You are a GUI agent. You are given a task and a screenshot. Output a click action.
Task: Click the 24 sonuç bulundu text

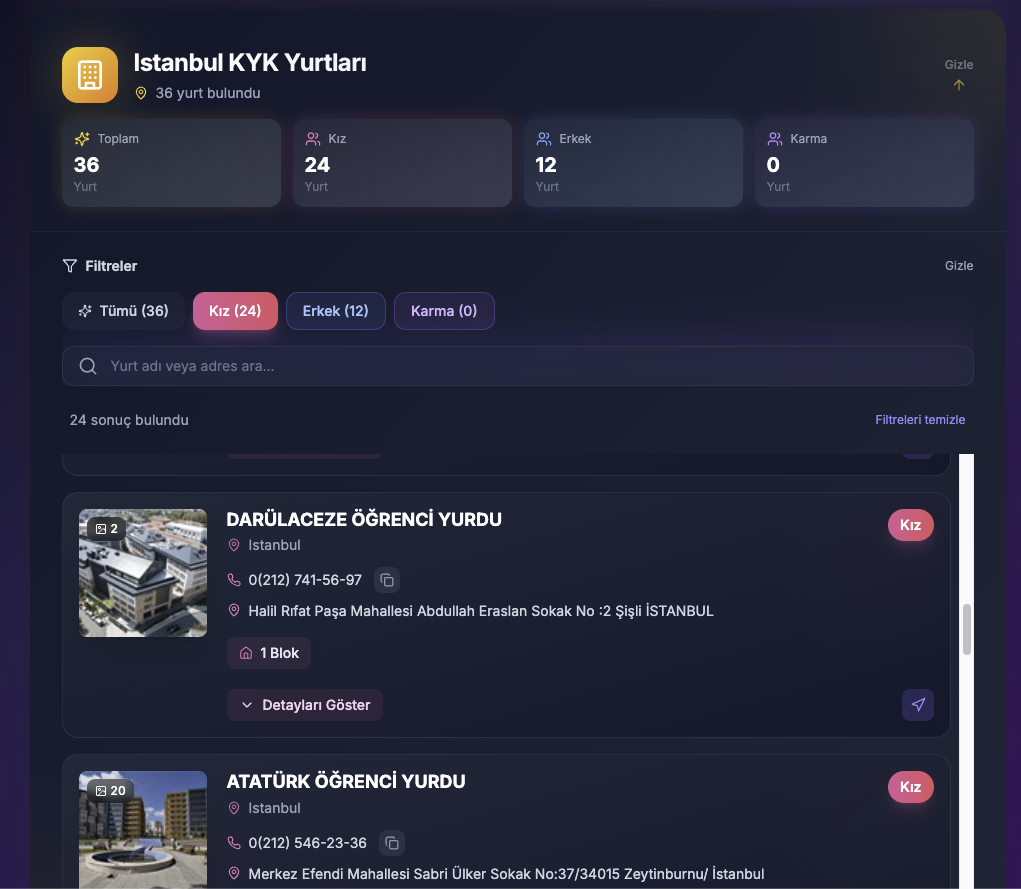tap(129, 420)
